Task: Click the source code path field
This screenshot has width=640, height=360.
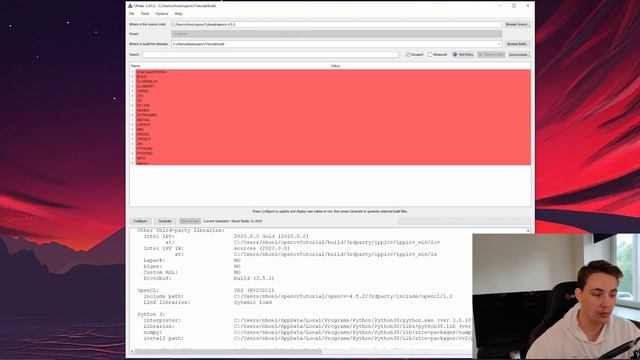Action: pyautogui.click(x=336, y=24)
